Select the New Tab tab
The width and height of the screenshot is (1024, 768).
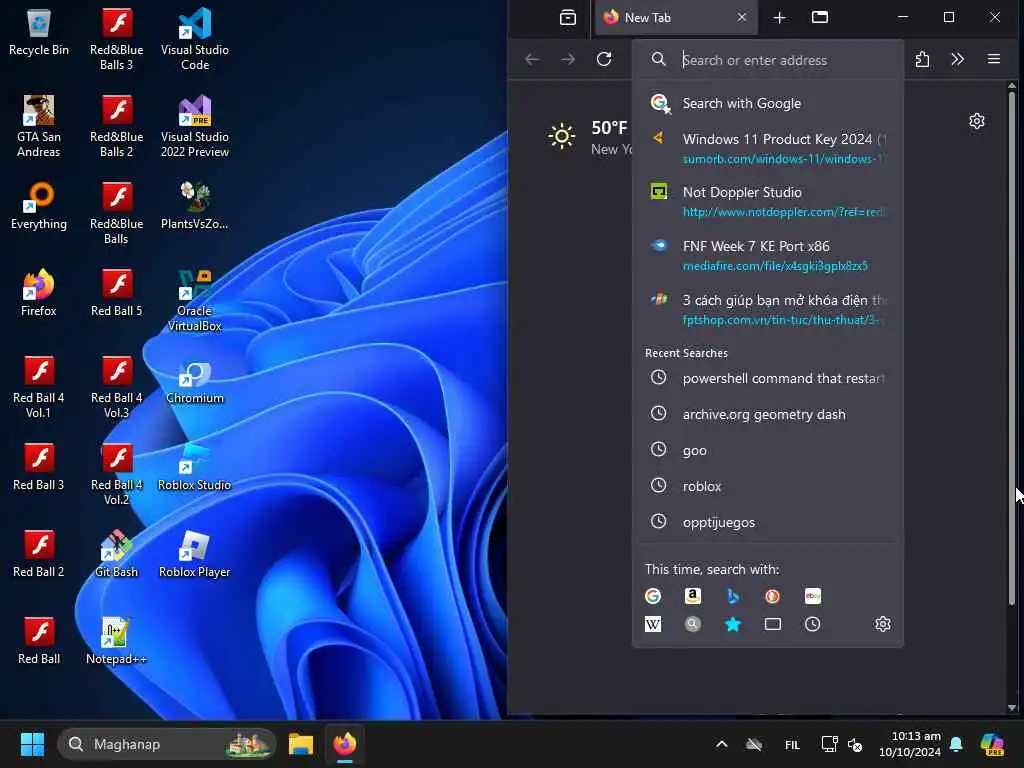coord(676,18)
